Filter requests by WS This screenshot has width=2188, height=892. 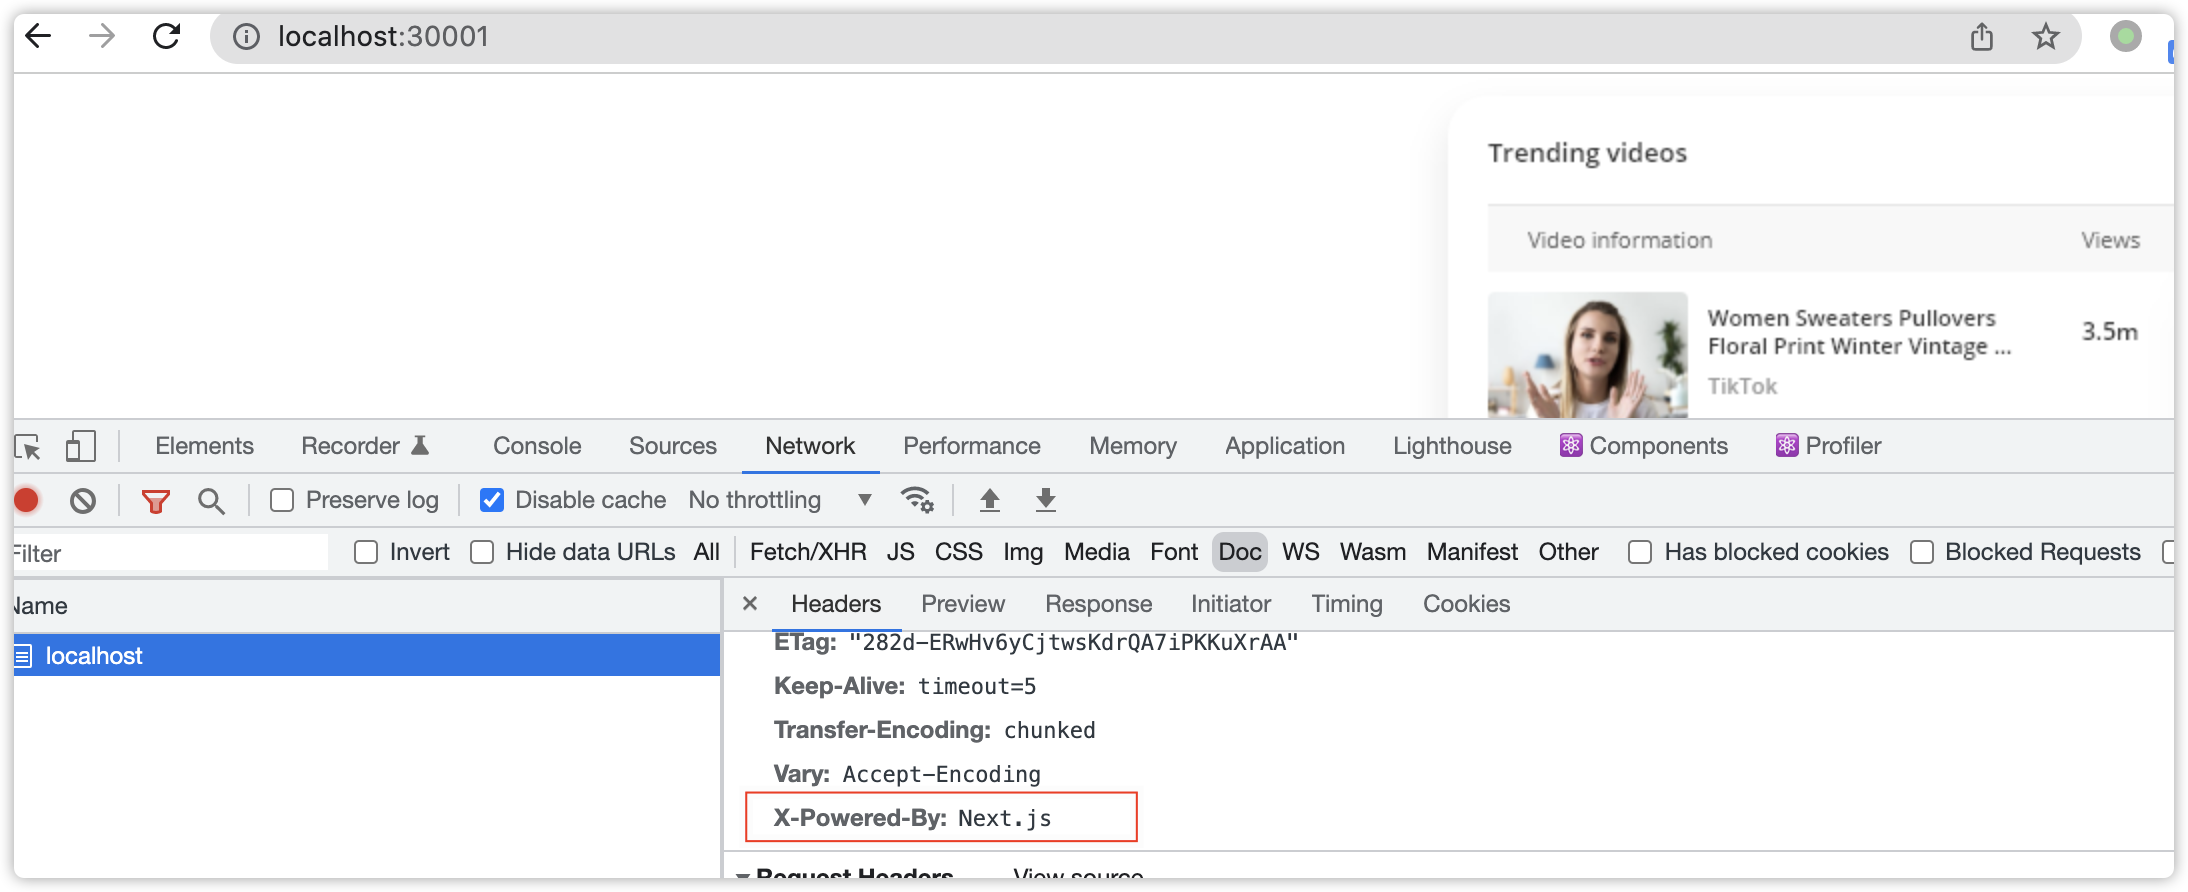point(1301,552)
